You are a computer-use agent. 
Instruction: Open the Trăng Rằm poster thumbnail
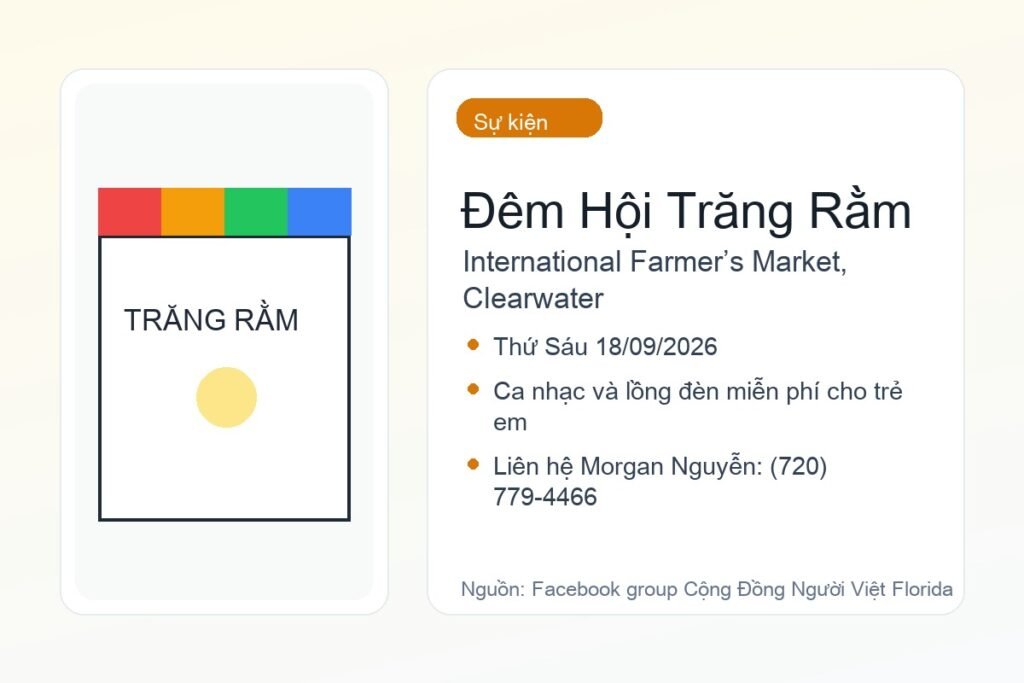(x=225, y=355)
